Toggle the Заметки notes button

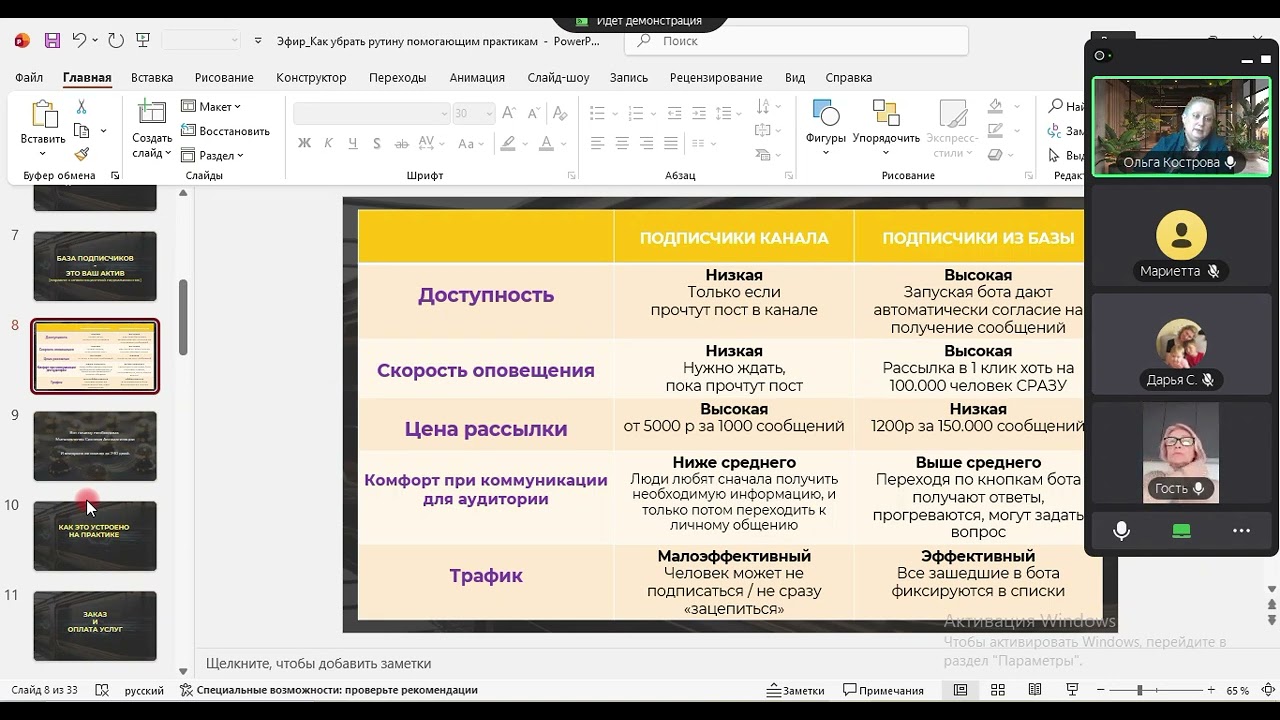click(x=796, y=690)
